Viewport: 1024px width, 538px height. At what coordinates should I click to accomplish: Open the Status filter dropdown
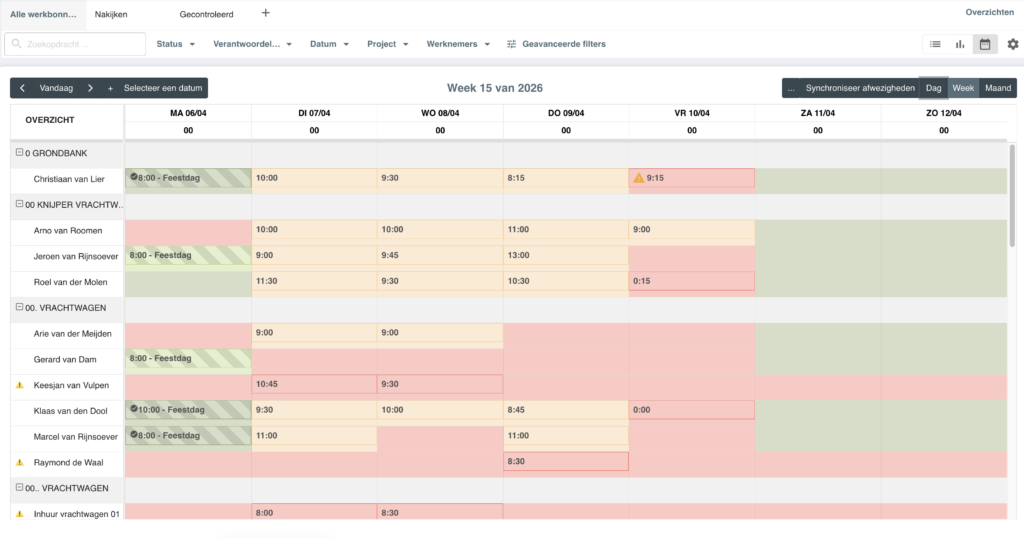point(176,44)
